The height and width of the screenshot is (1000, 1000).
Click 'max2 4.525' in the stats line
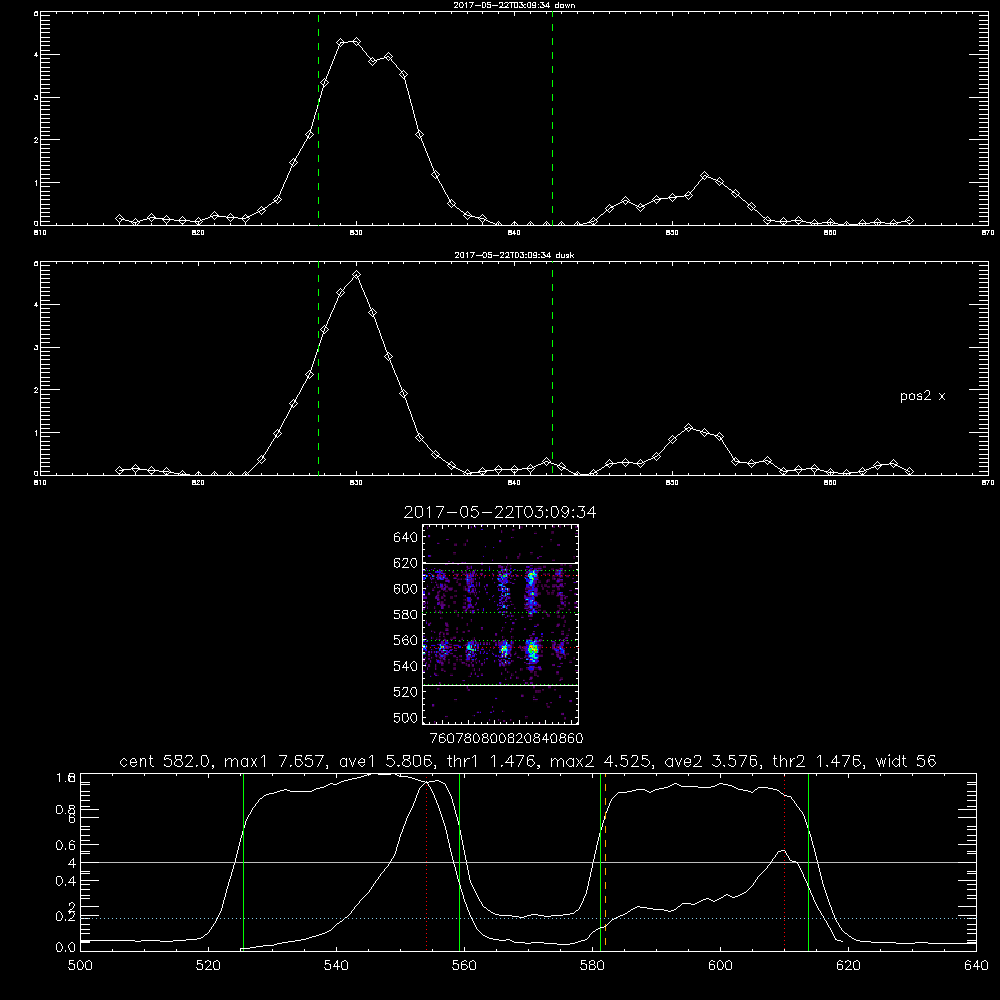pos(599,761)
